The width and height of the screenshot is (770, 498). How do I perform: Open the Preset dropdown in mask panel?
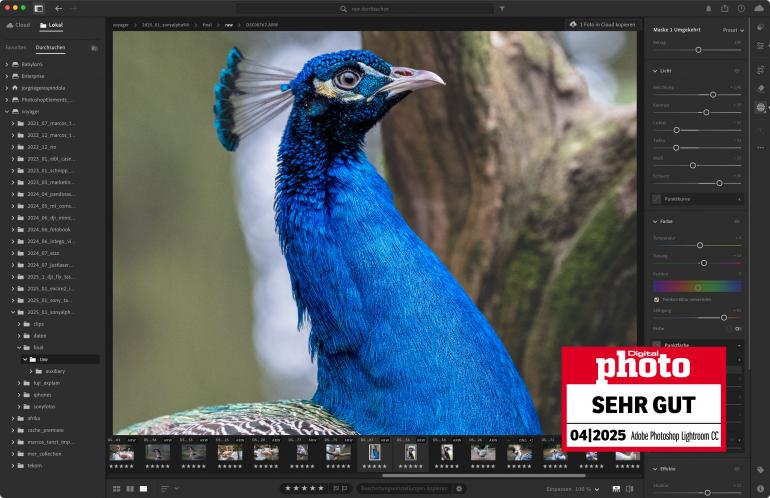pyautogui.click(x=733, y=30)
